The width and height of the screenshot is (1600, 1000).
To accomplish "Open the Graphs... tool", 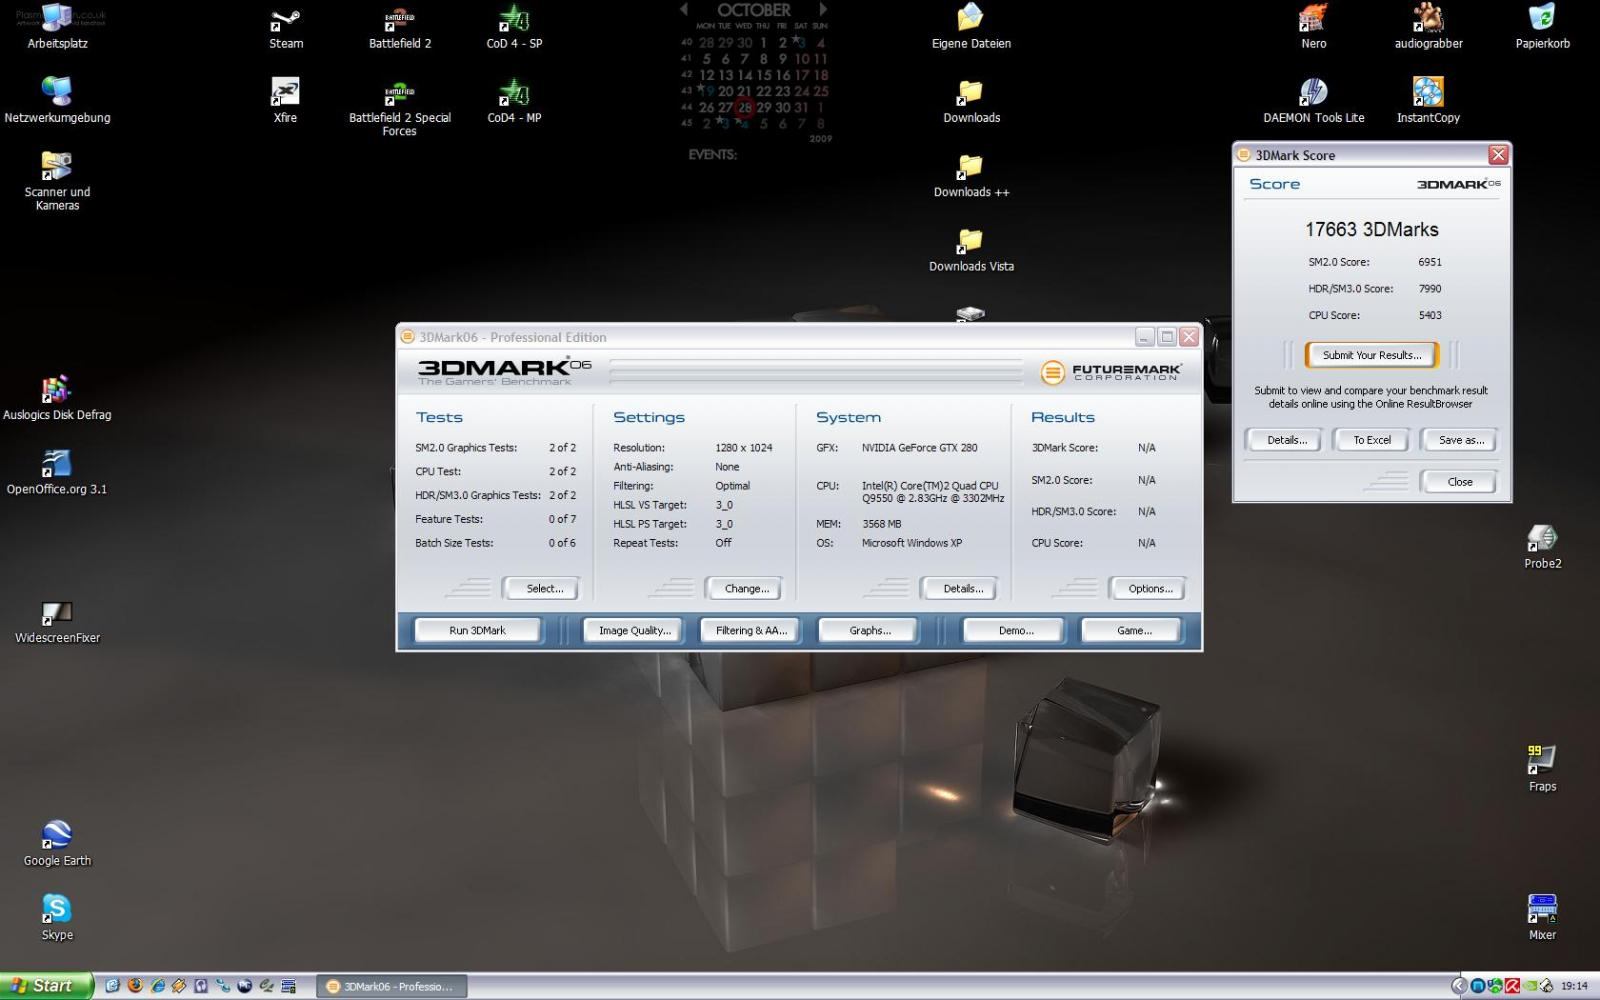I will (869, 630).
